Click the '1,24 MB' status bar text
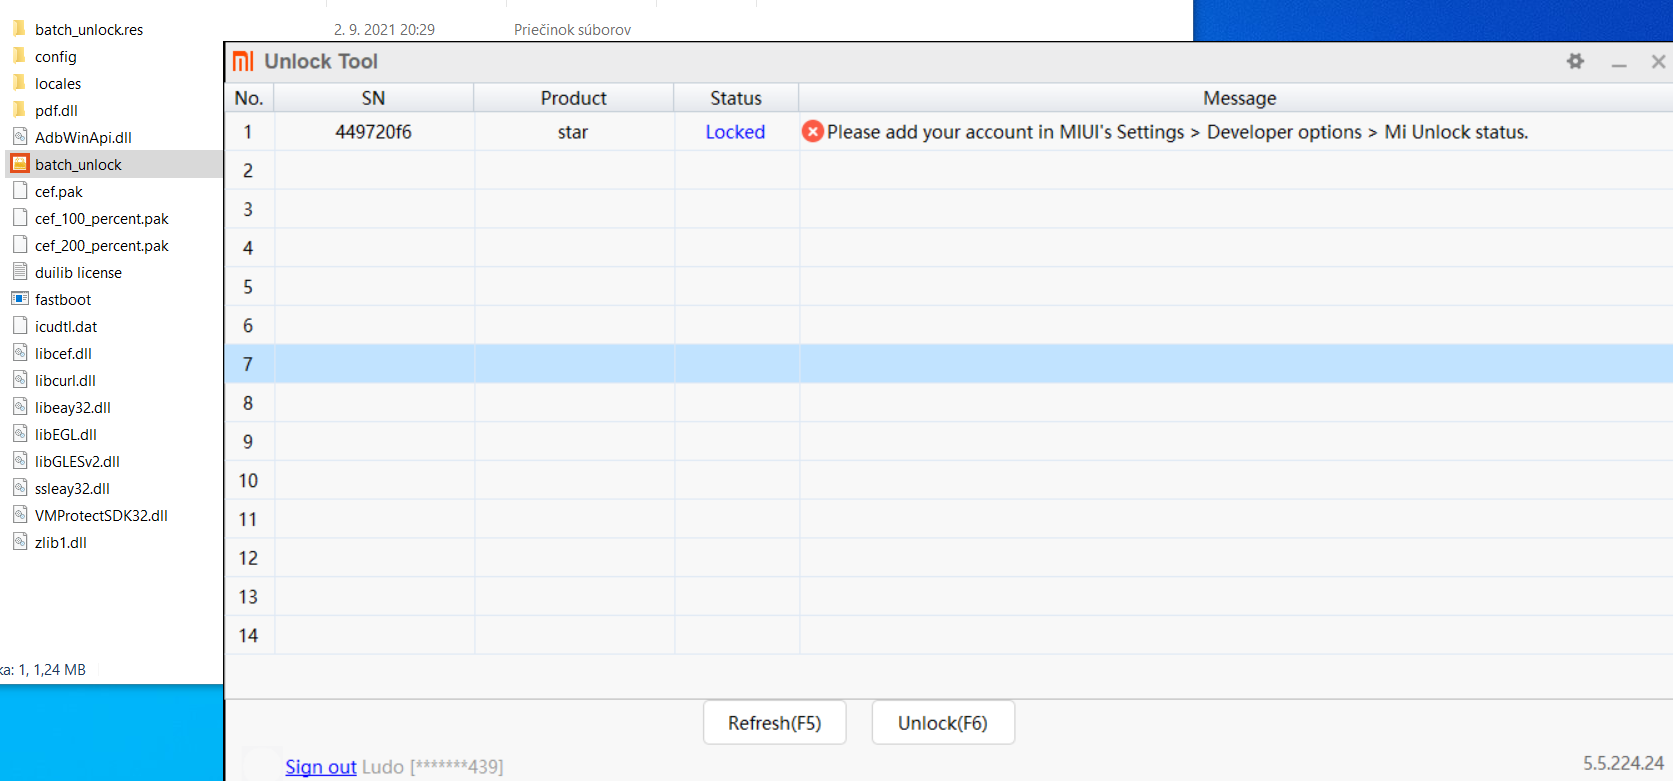 click(60, 670)
